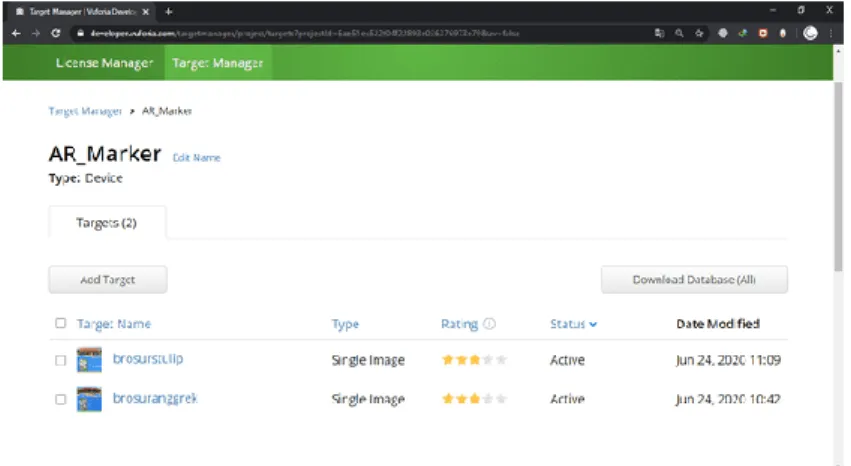
Task: Click the Add Target button
Action: click(107, 280)
